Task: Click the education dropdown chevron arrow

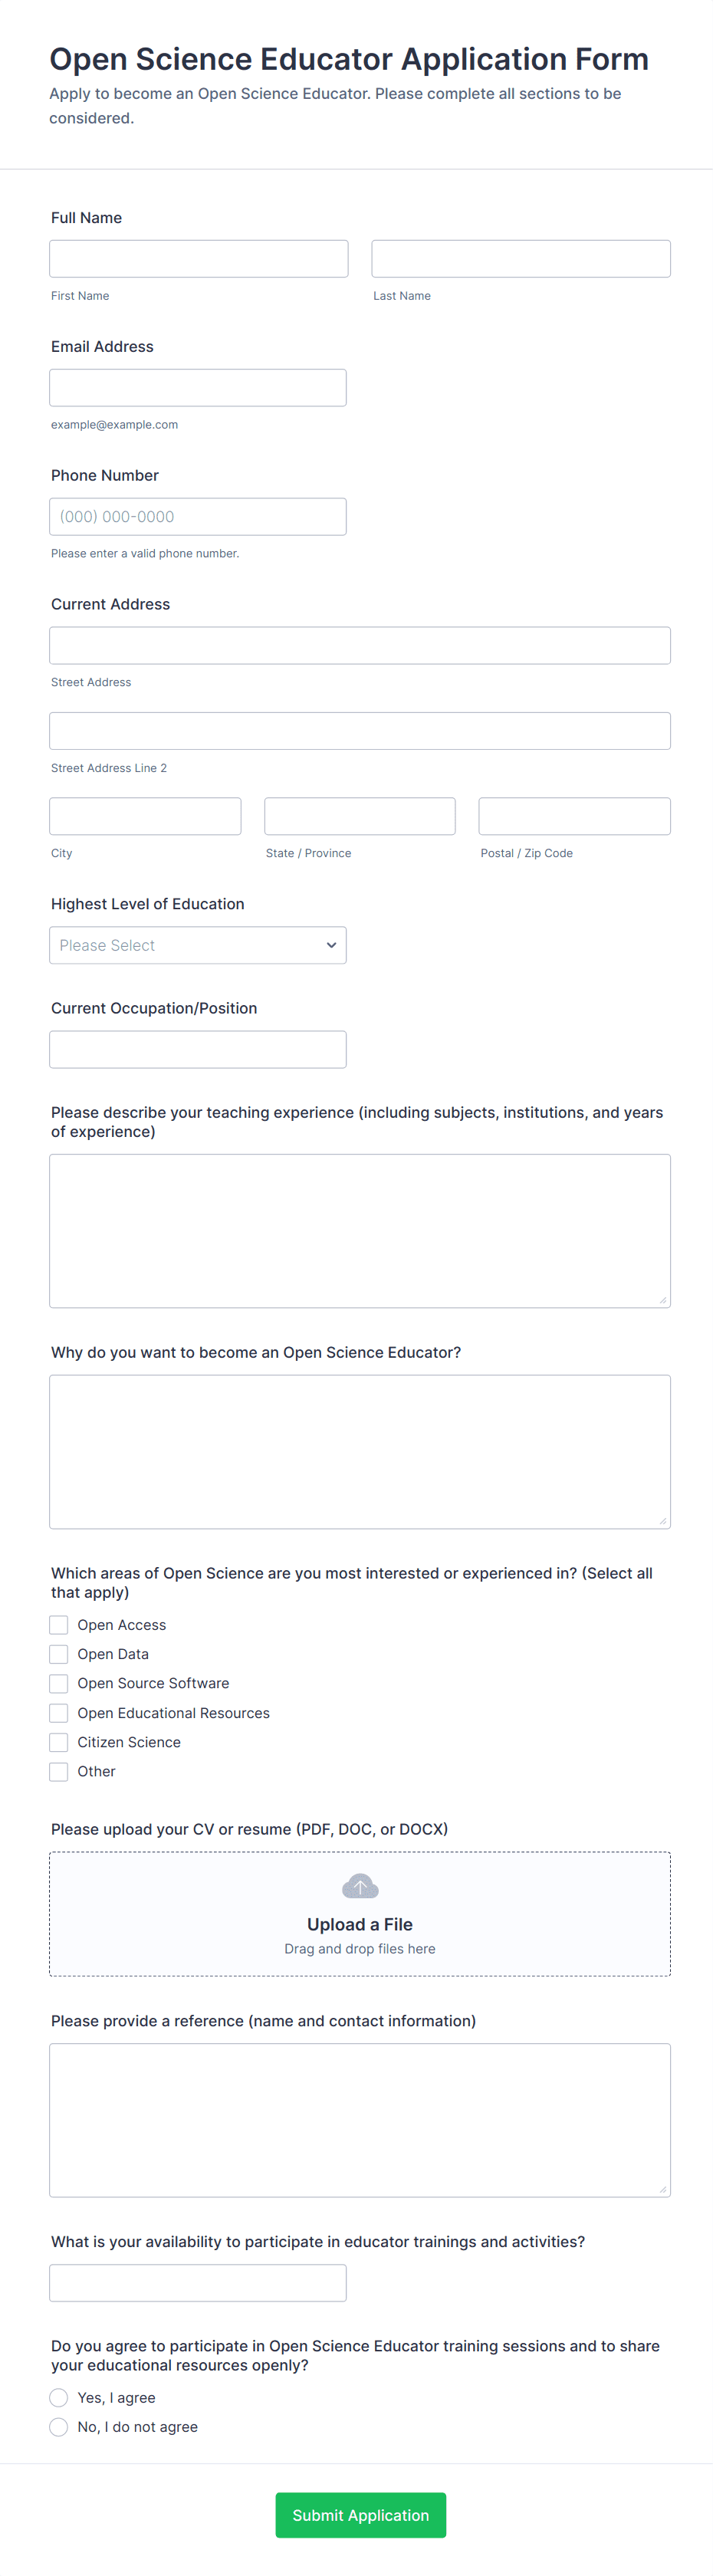Action: tap(331, 945)
